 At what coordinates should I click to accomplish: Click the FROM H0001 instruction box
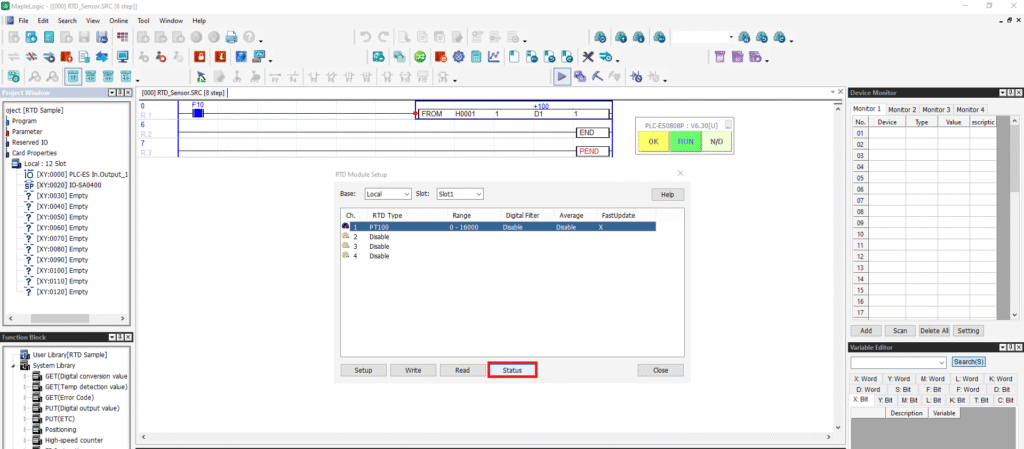click(514, 114)
